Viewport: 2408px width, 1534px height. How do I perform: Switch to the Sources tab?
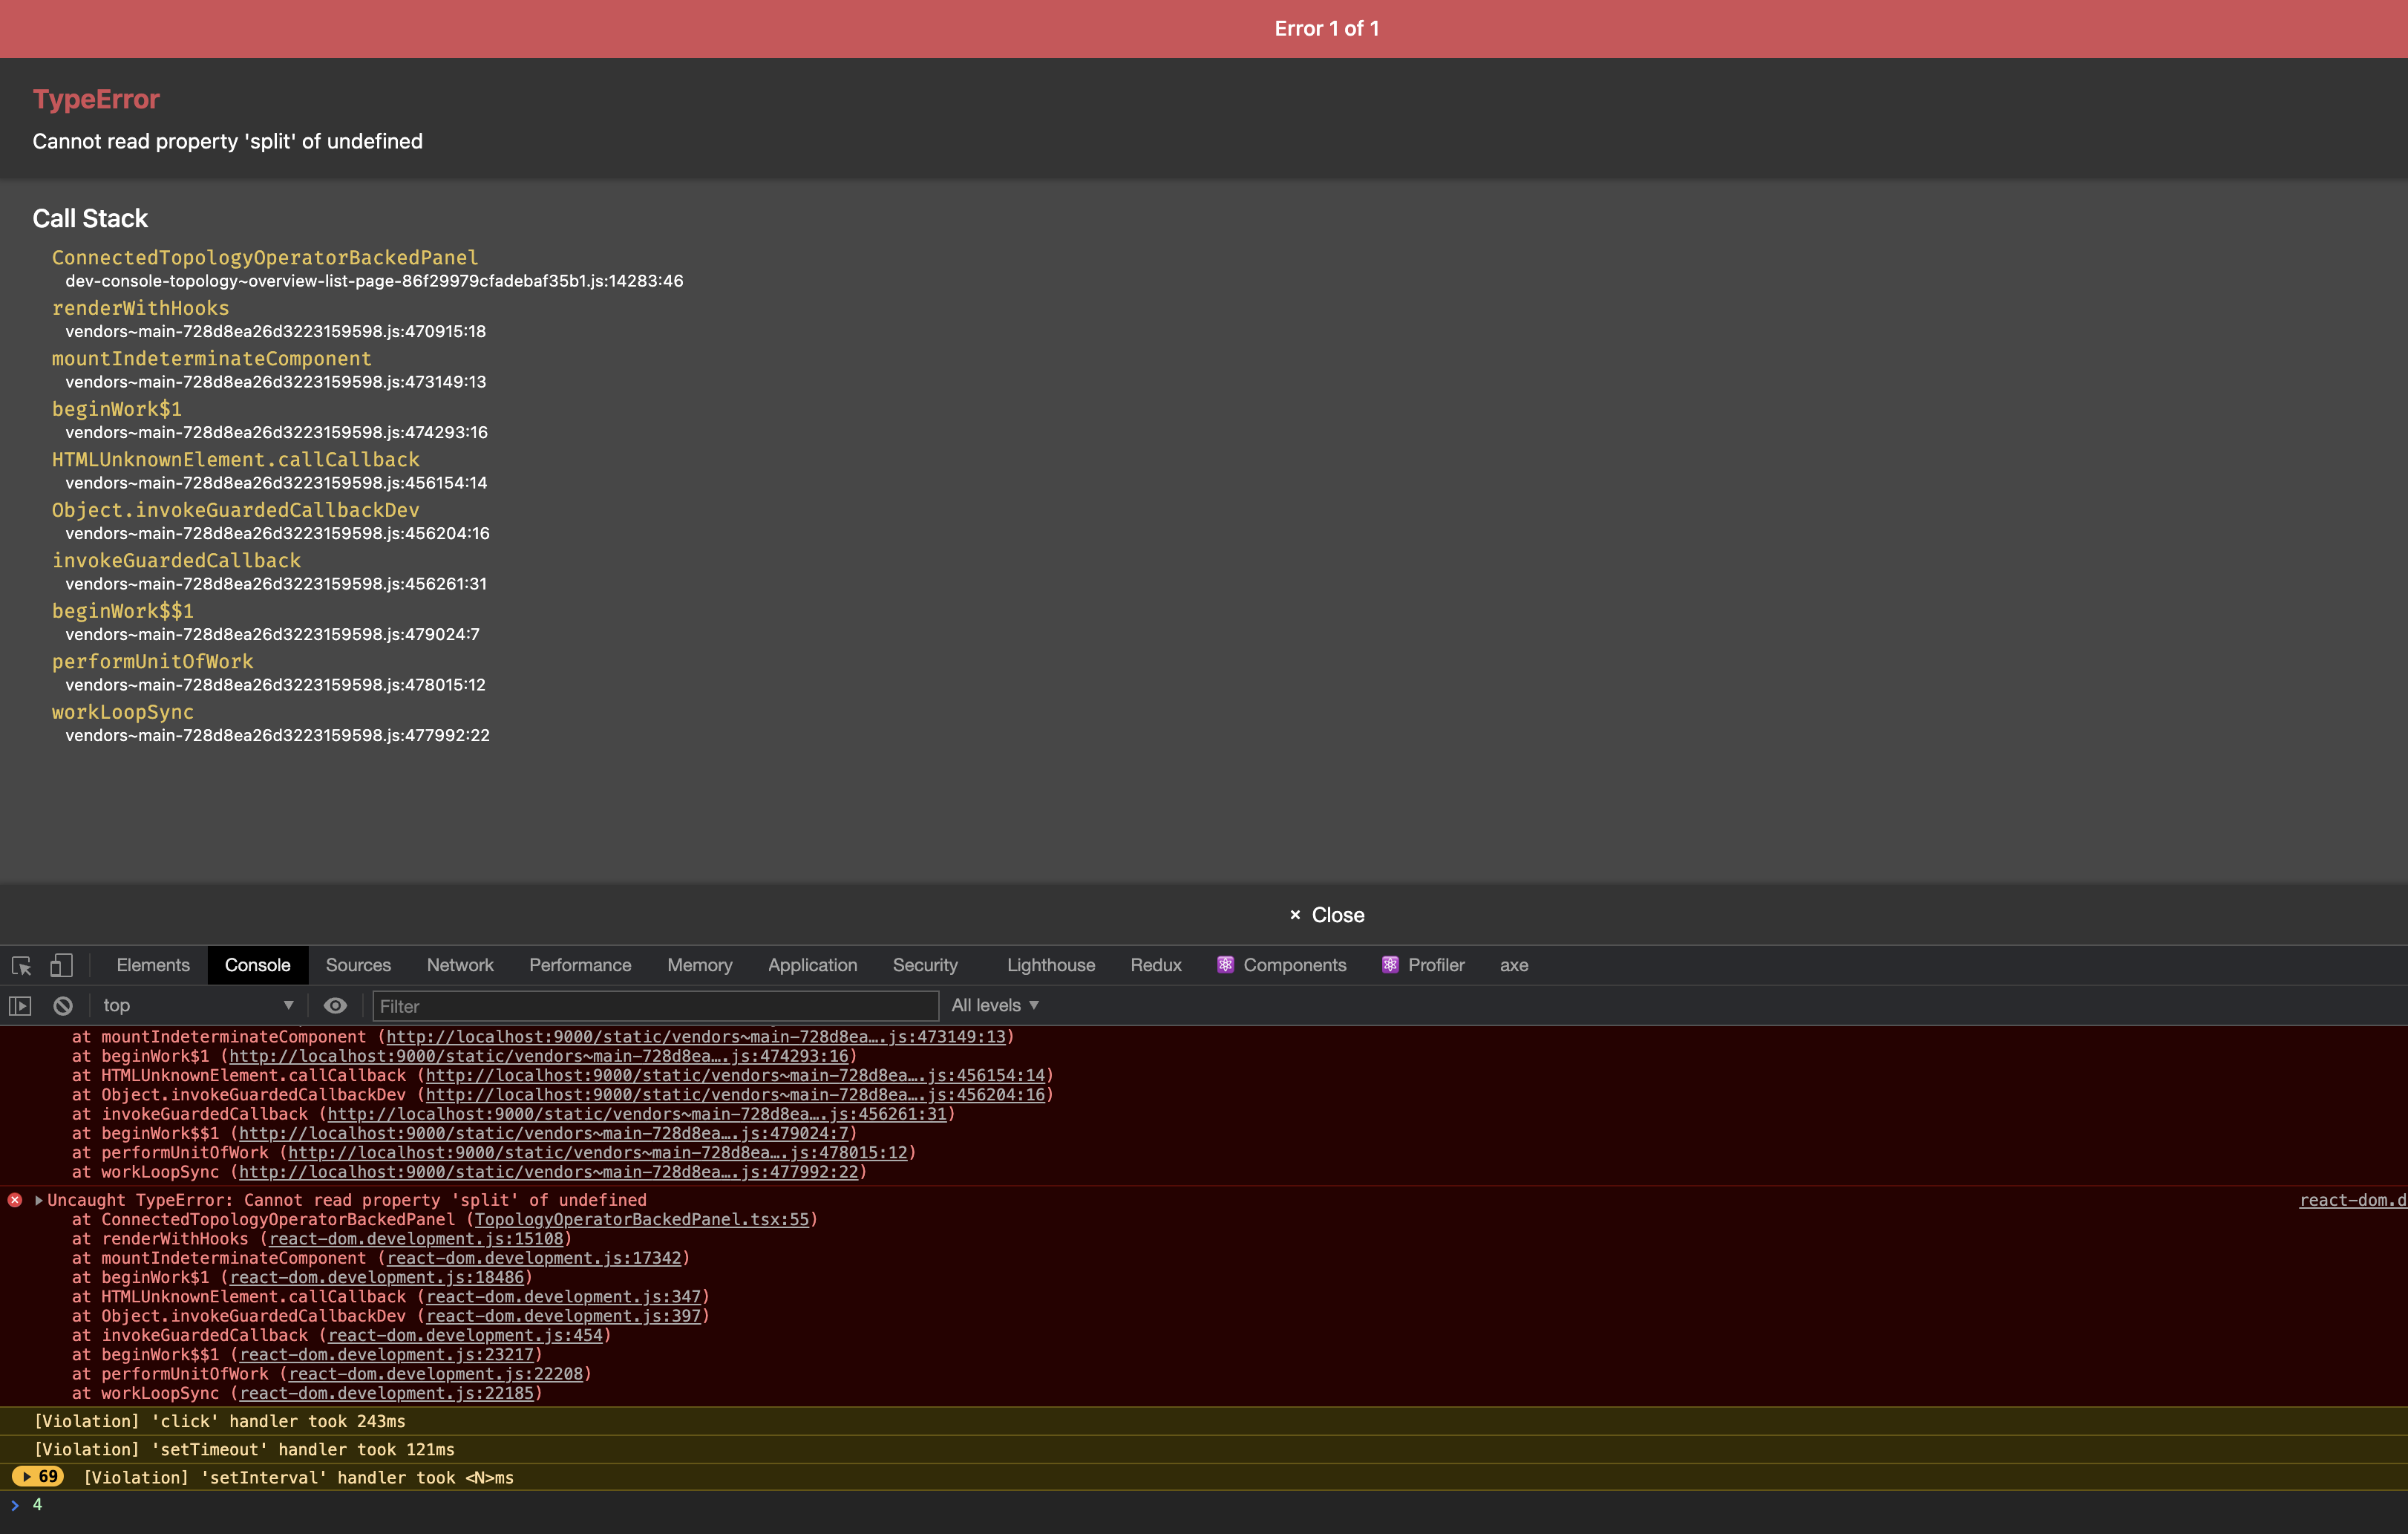[x=358, y=965]
